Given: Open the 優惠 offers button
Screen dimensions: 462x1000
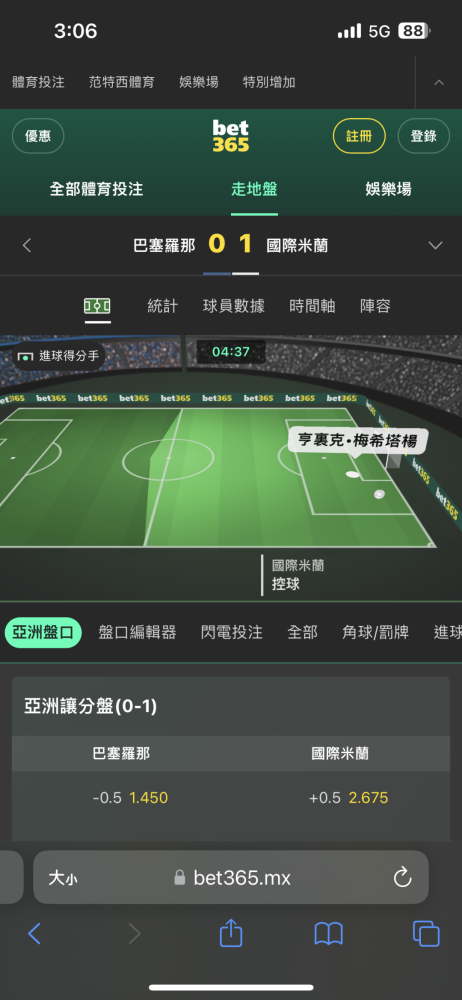Looking at the screenshot, I should [38, 136].
